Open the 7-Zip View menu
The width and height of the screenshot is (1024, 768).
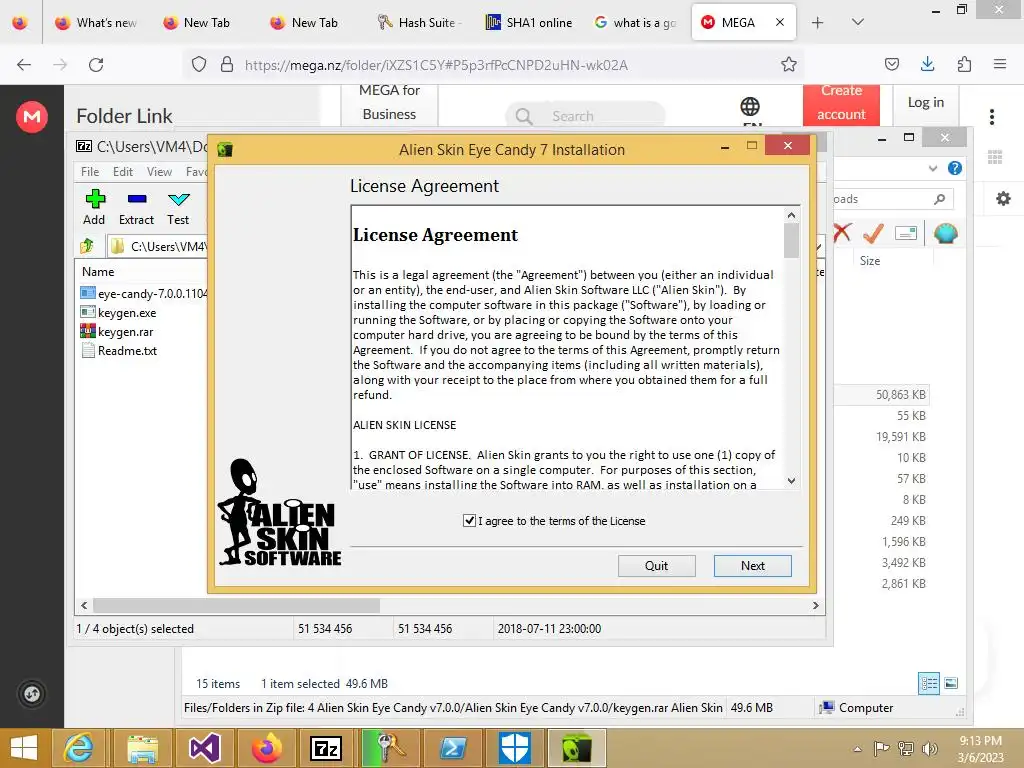(159, 172)
